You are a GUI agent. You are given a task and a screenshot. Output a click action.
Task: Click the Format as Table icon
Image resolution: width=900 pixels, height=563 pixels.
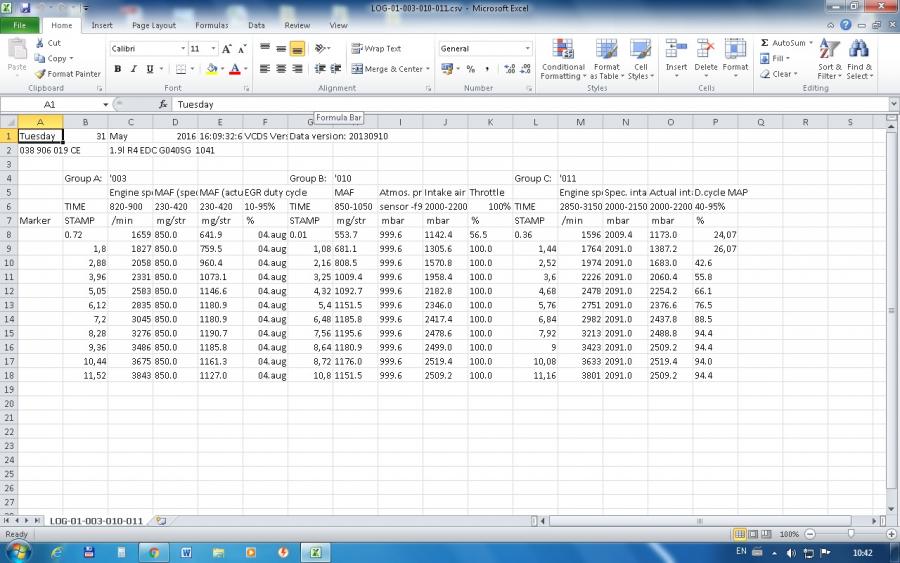pos(607,50)
